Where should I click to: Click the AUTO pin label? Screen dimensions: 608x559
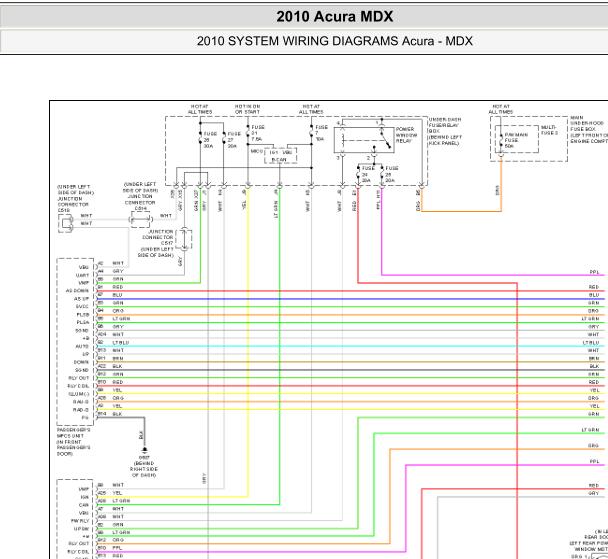82,346
